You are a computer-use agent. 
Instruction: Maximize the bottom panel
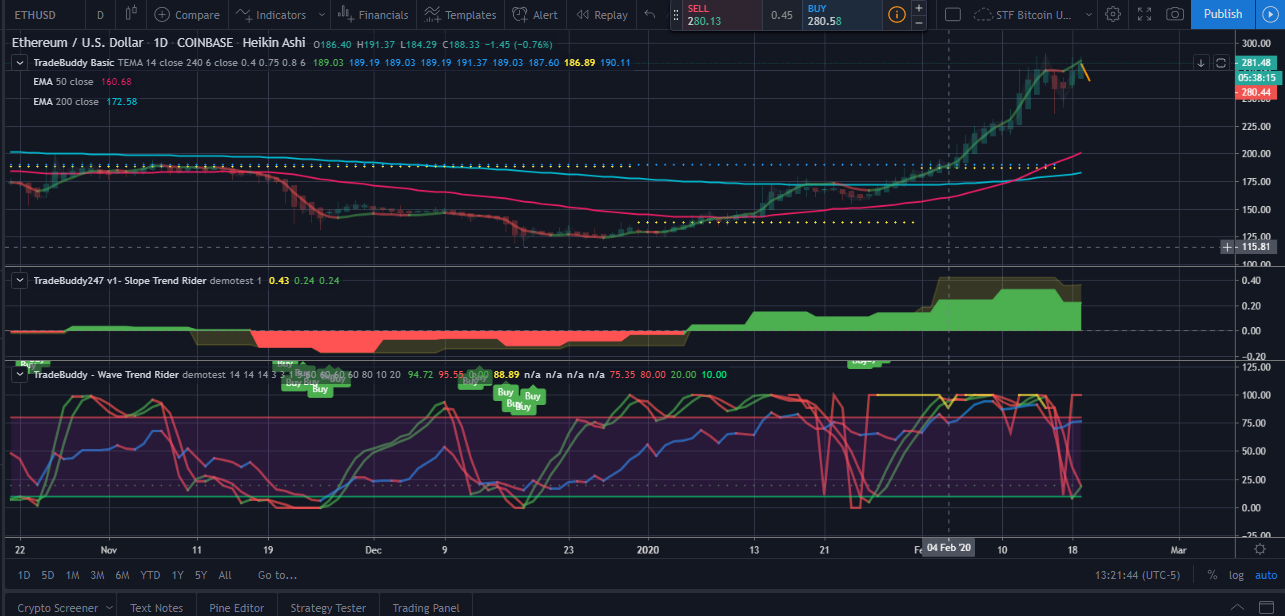[1267, 607]
